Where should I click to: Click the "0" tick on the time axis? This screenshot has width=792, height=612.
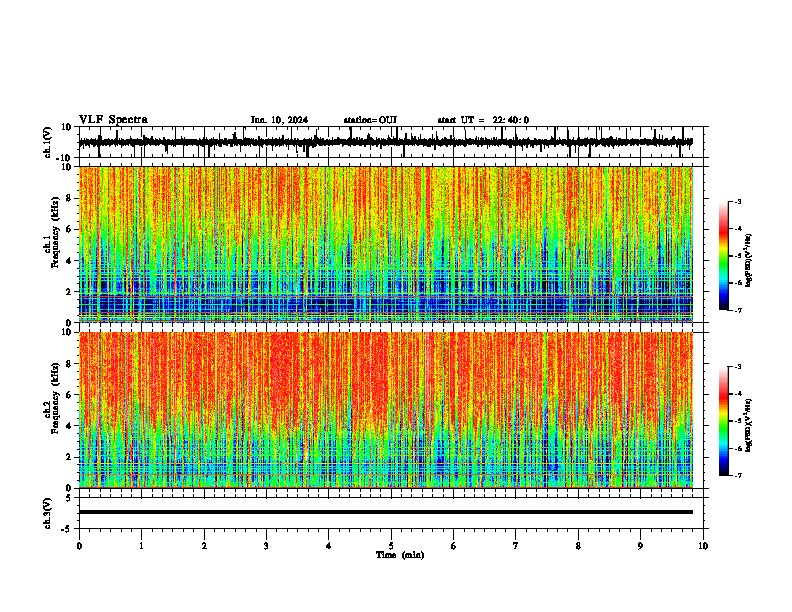[79, 546]
